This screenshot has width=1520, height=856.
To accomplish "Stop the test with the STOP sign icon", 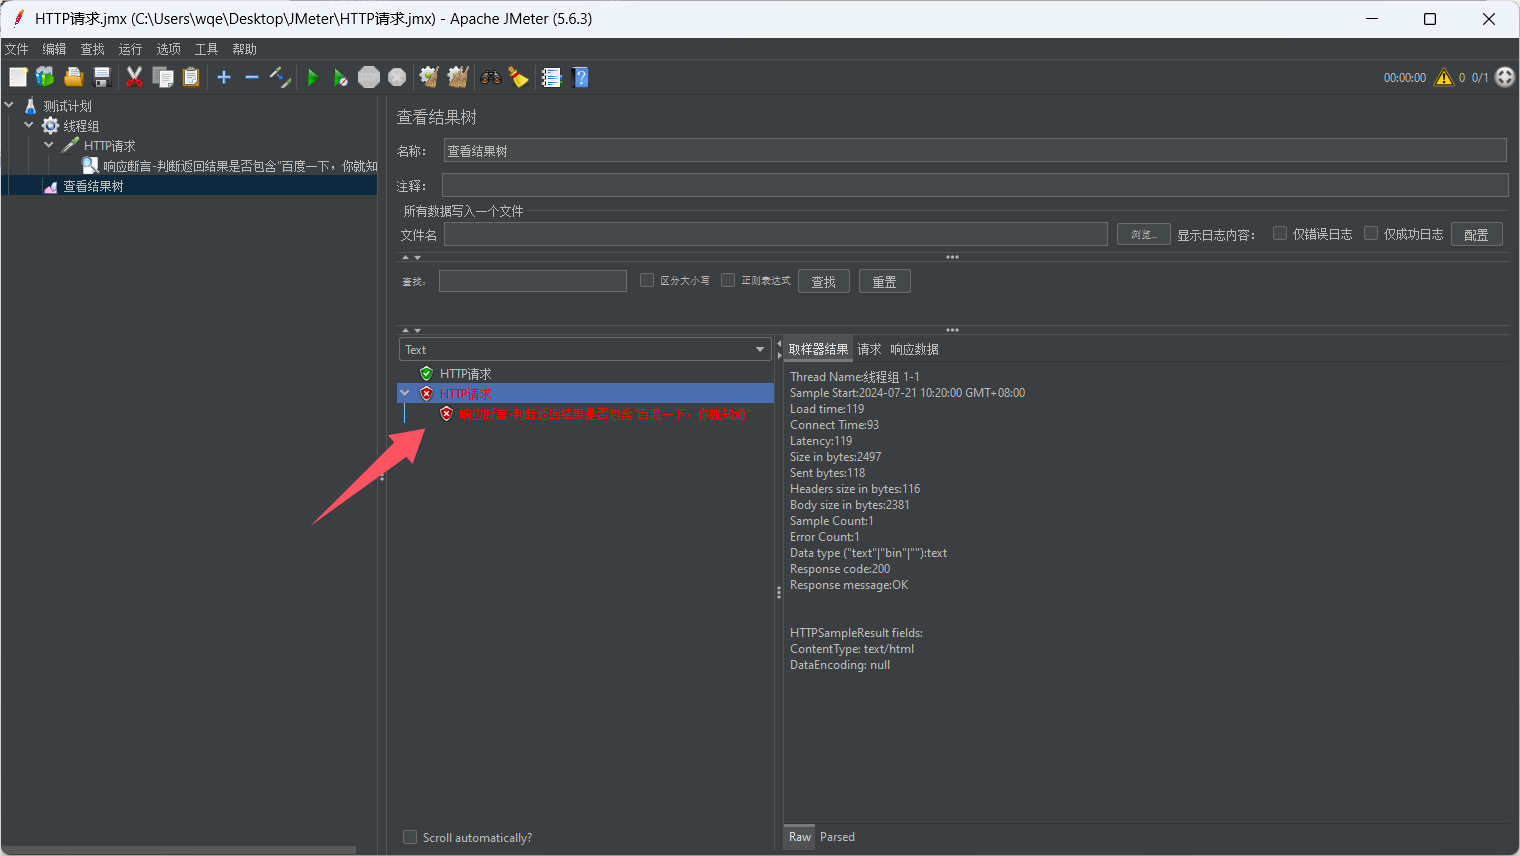I will tap(369, 77).
